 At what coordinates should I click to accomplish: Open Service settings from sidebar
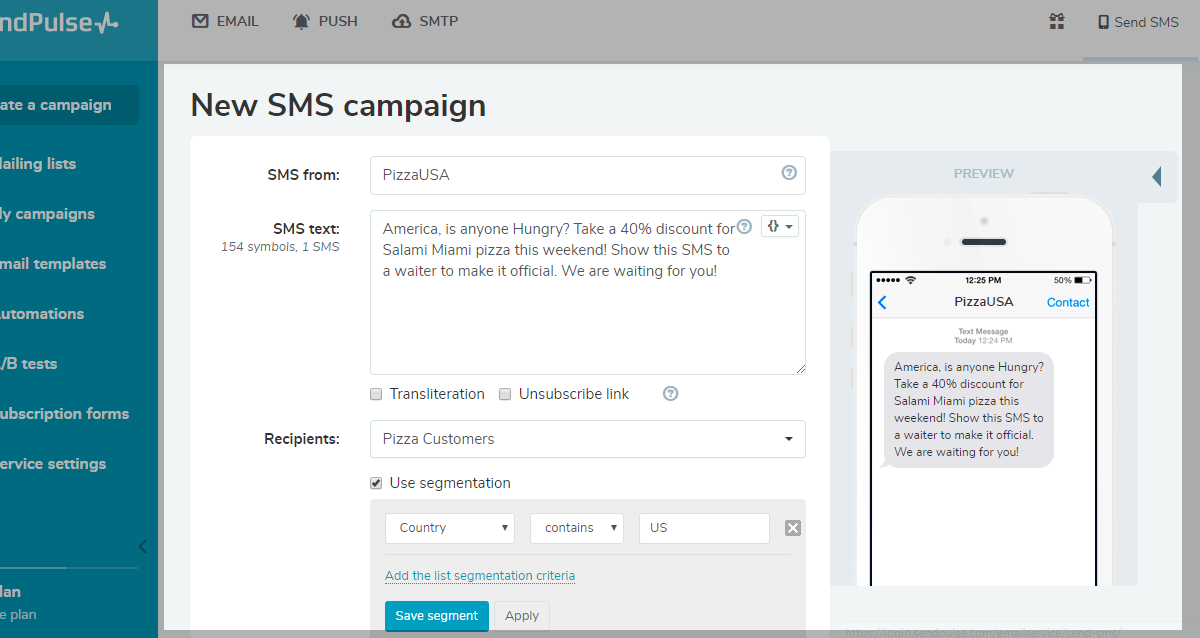pyautogui.click(x=52, y=463)
